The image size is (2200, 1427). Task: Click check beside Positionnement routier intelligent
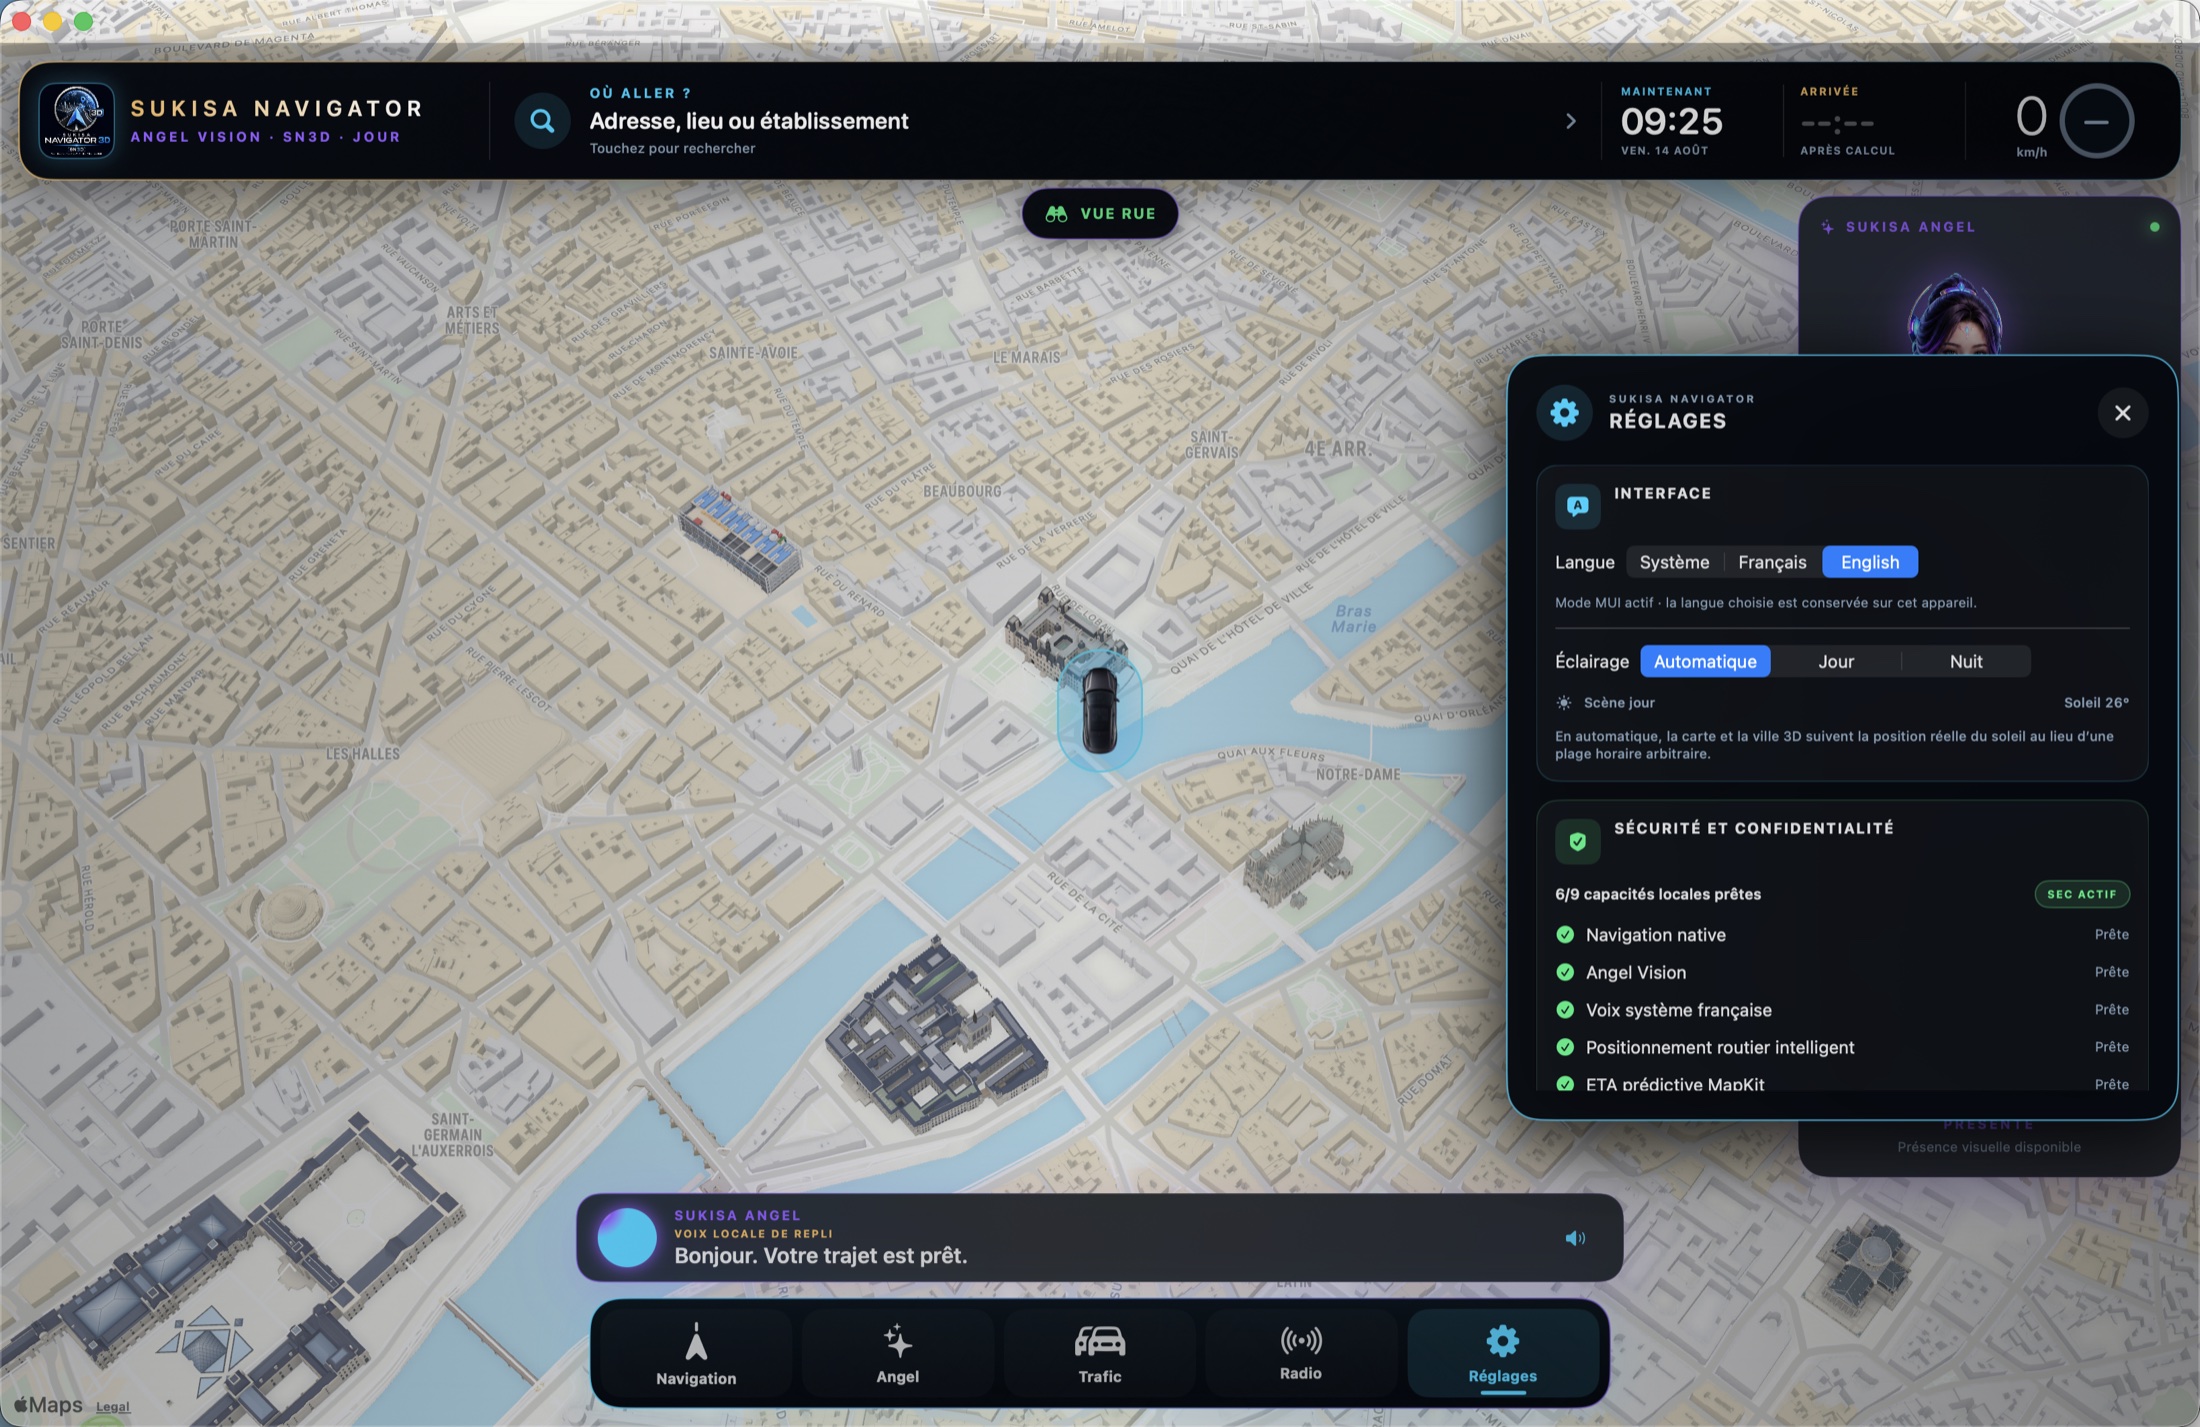click(1565, 1047)
